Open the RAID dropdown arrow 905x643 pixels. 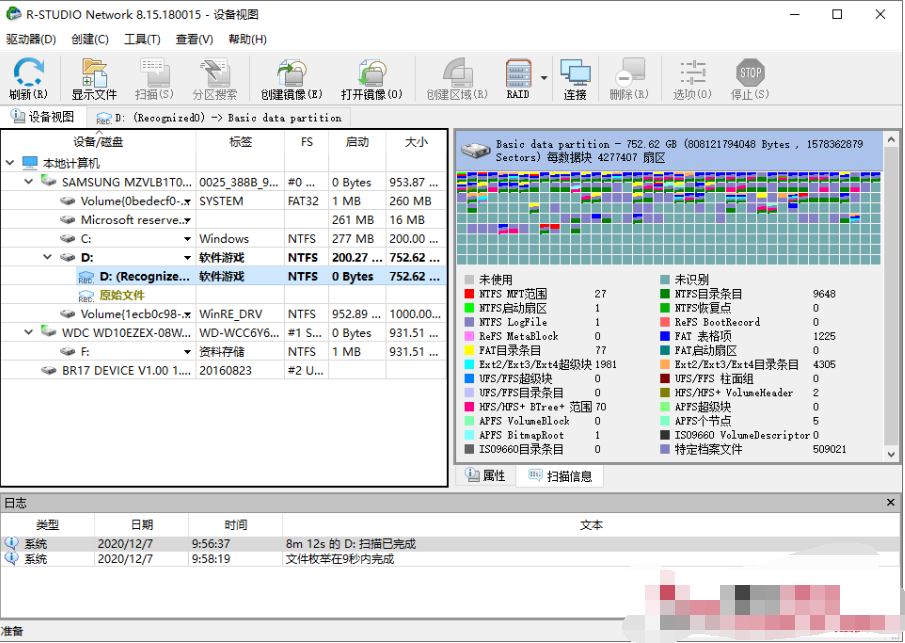point(544,77)
